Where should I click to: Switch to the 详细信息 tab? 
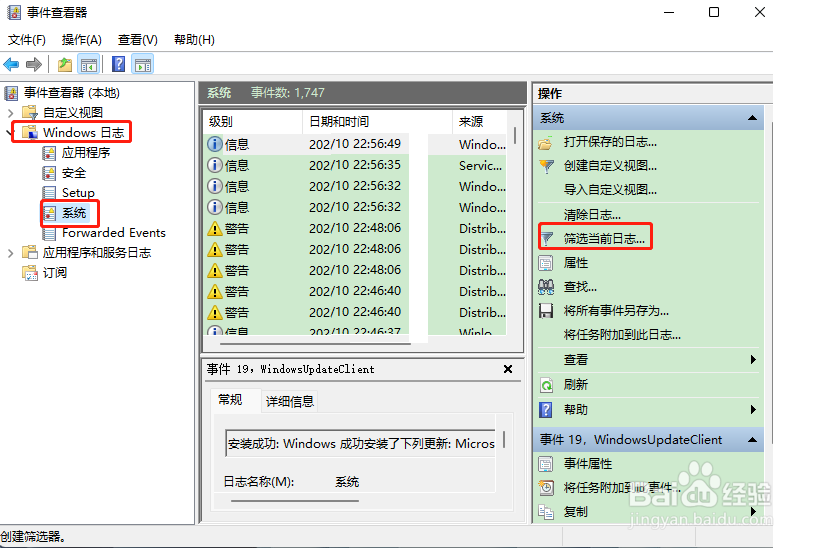(290, 402)
